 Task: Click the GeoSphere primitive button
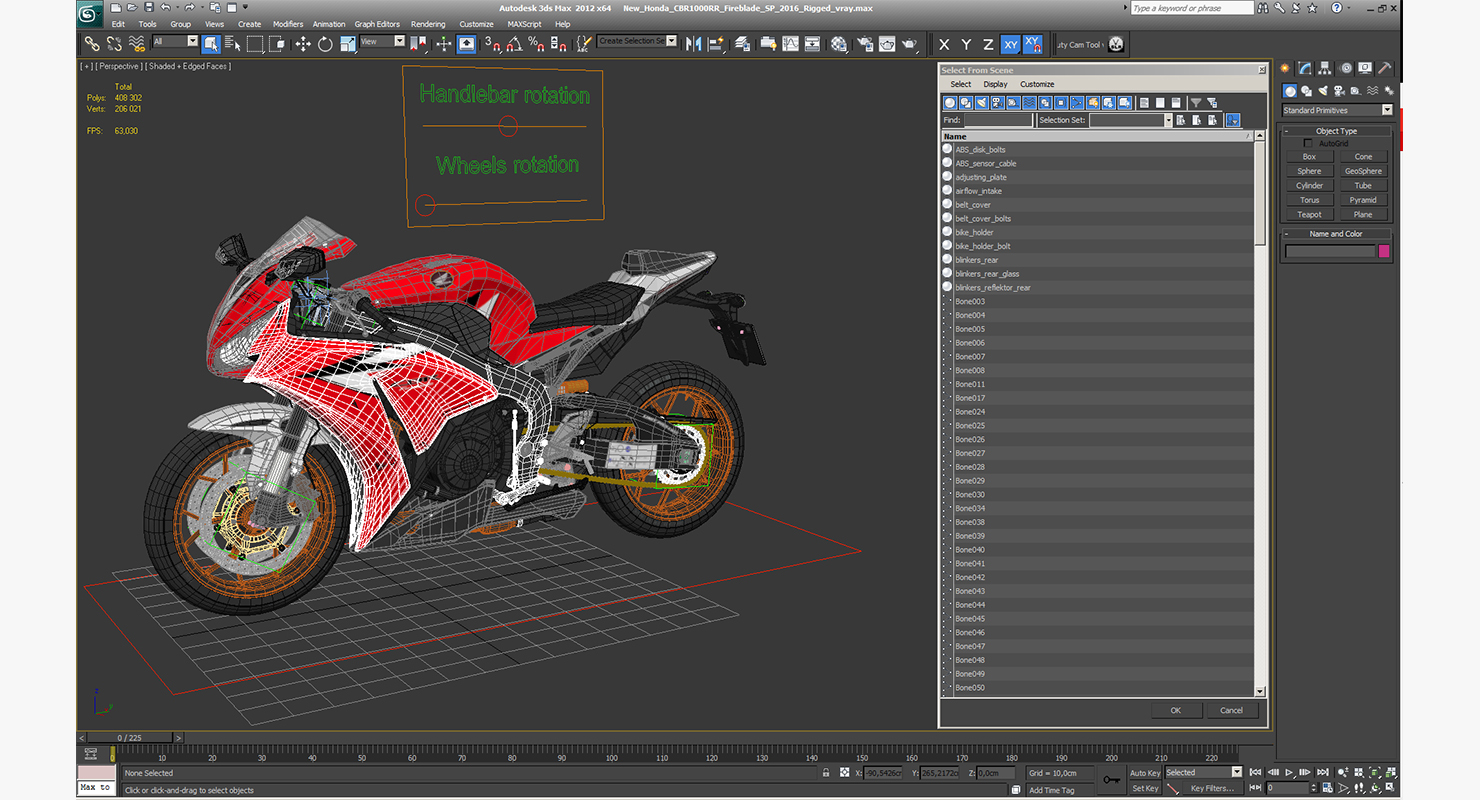[x=1363, y=171]
